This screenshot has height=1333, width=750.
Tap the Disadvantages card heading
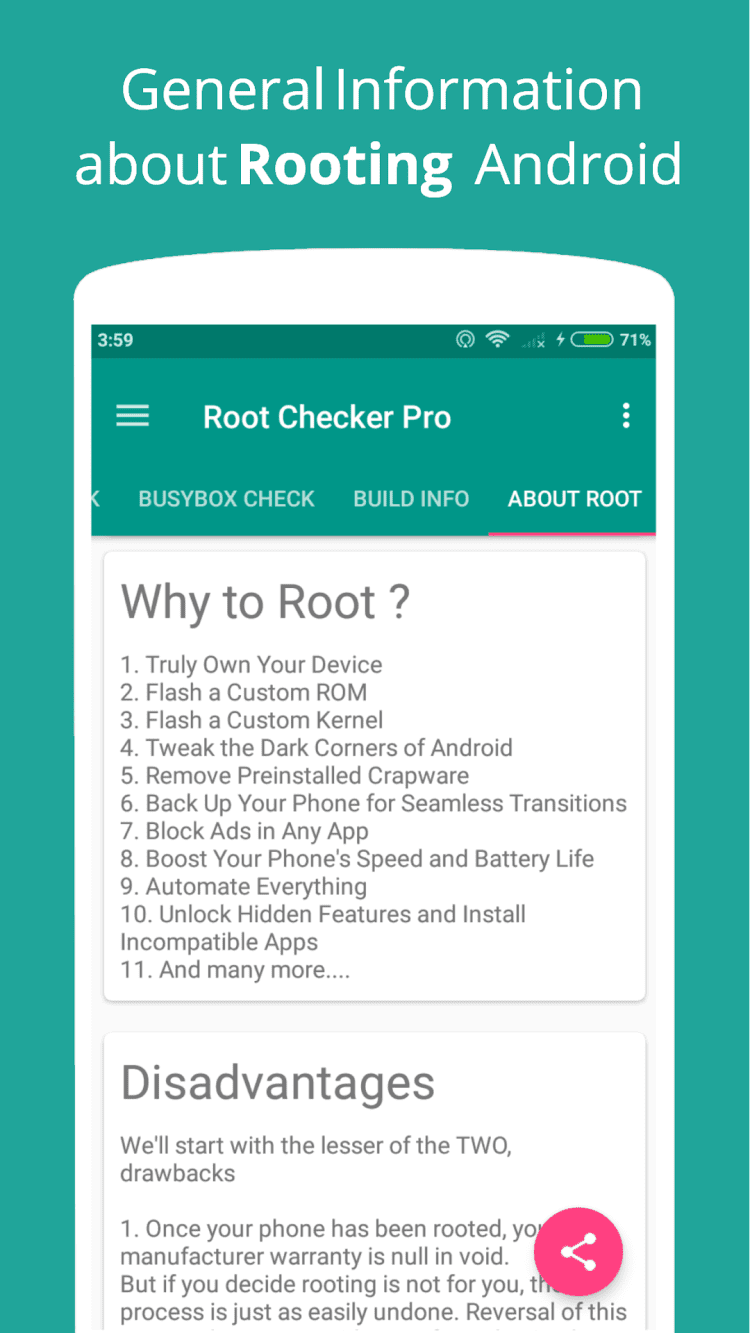(x=278, y=1083)
